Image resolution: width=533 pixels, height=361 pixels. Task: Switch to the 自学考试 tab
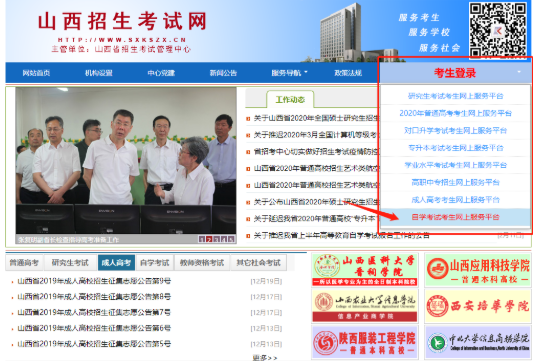point(155,263)
